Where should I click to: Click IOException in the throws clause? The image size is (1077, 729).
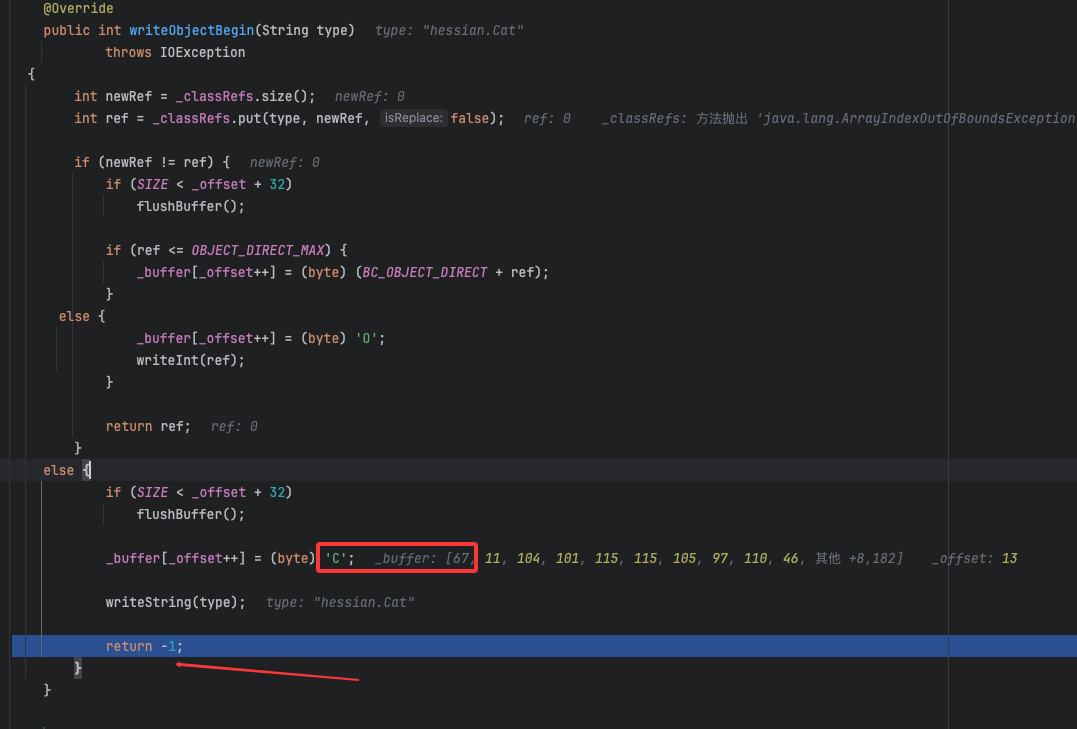203,52
